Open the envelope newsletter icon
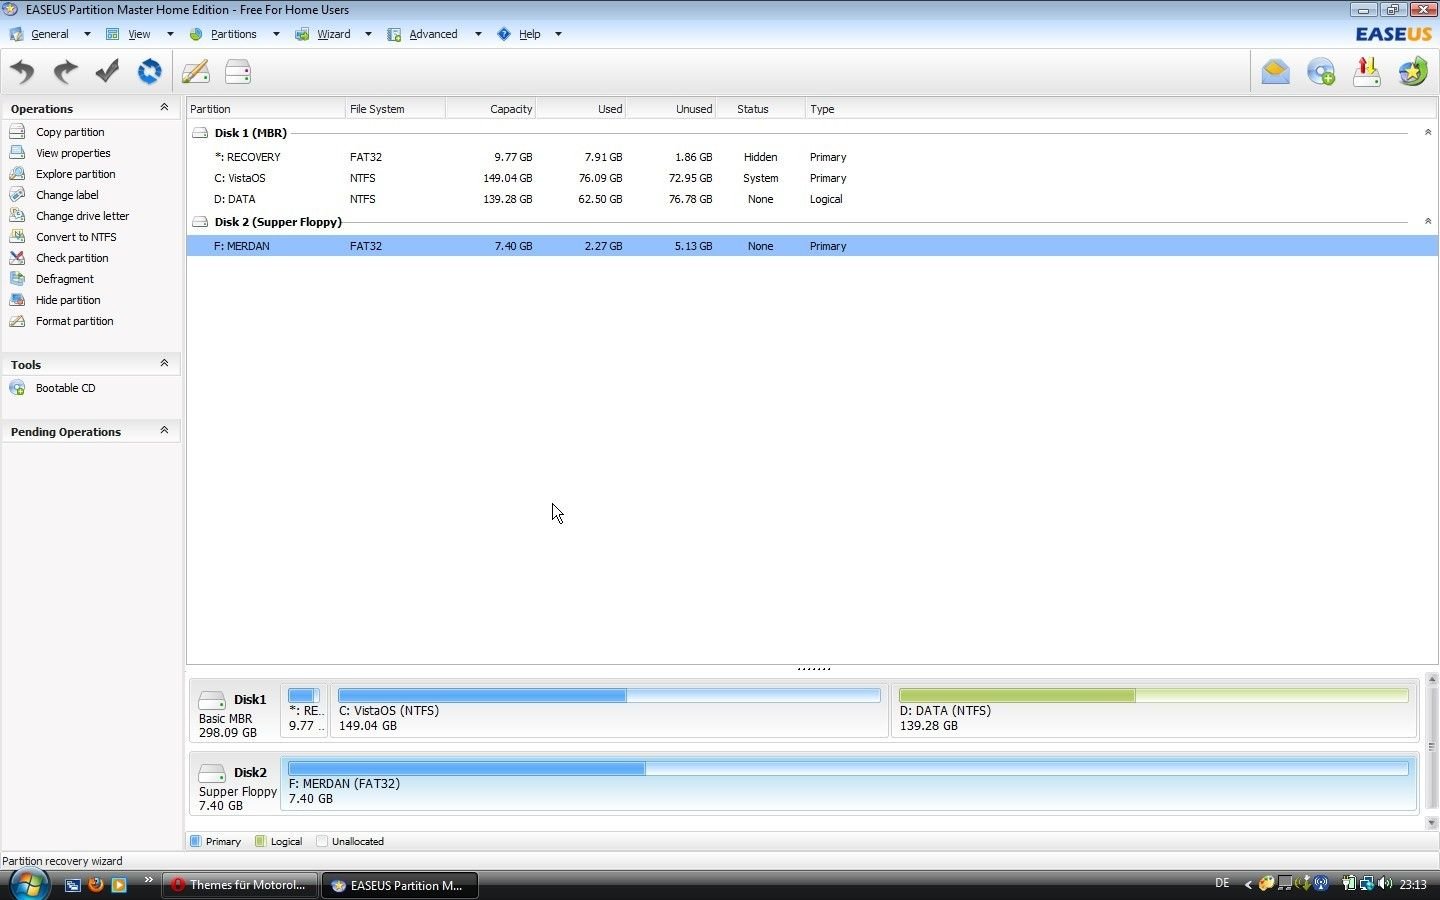 1275,72
